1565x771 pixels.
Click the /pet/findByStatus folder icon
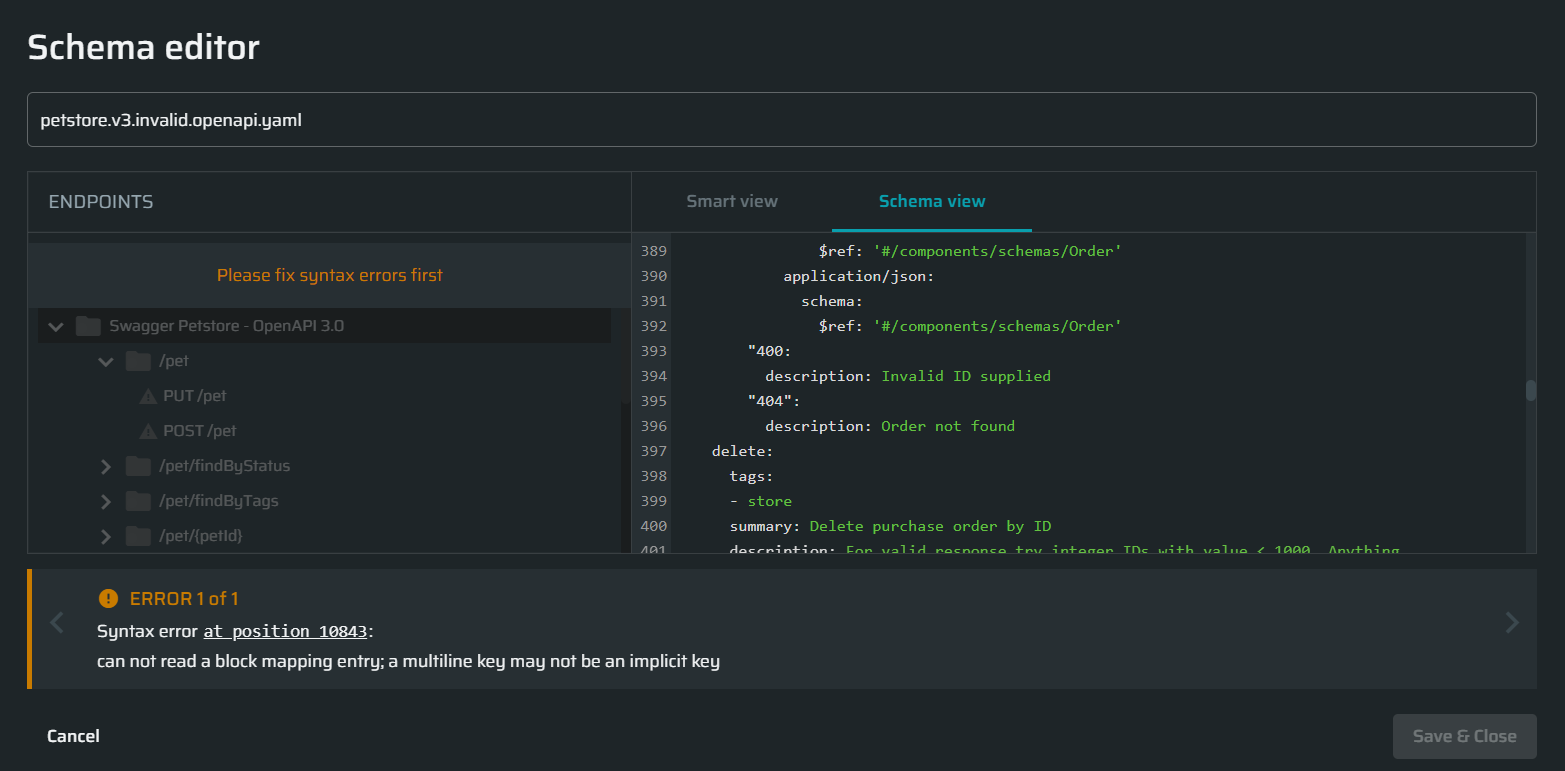click(138, 466)
